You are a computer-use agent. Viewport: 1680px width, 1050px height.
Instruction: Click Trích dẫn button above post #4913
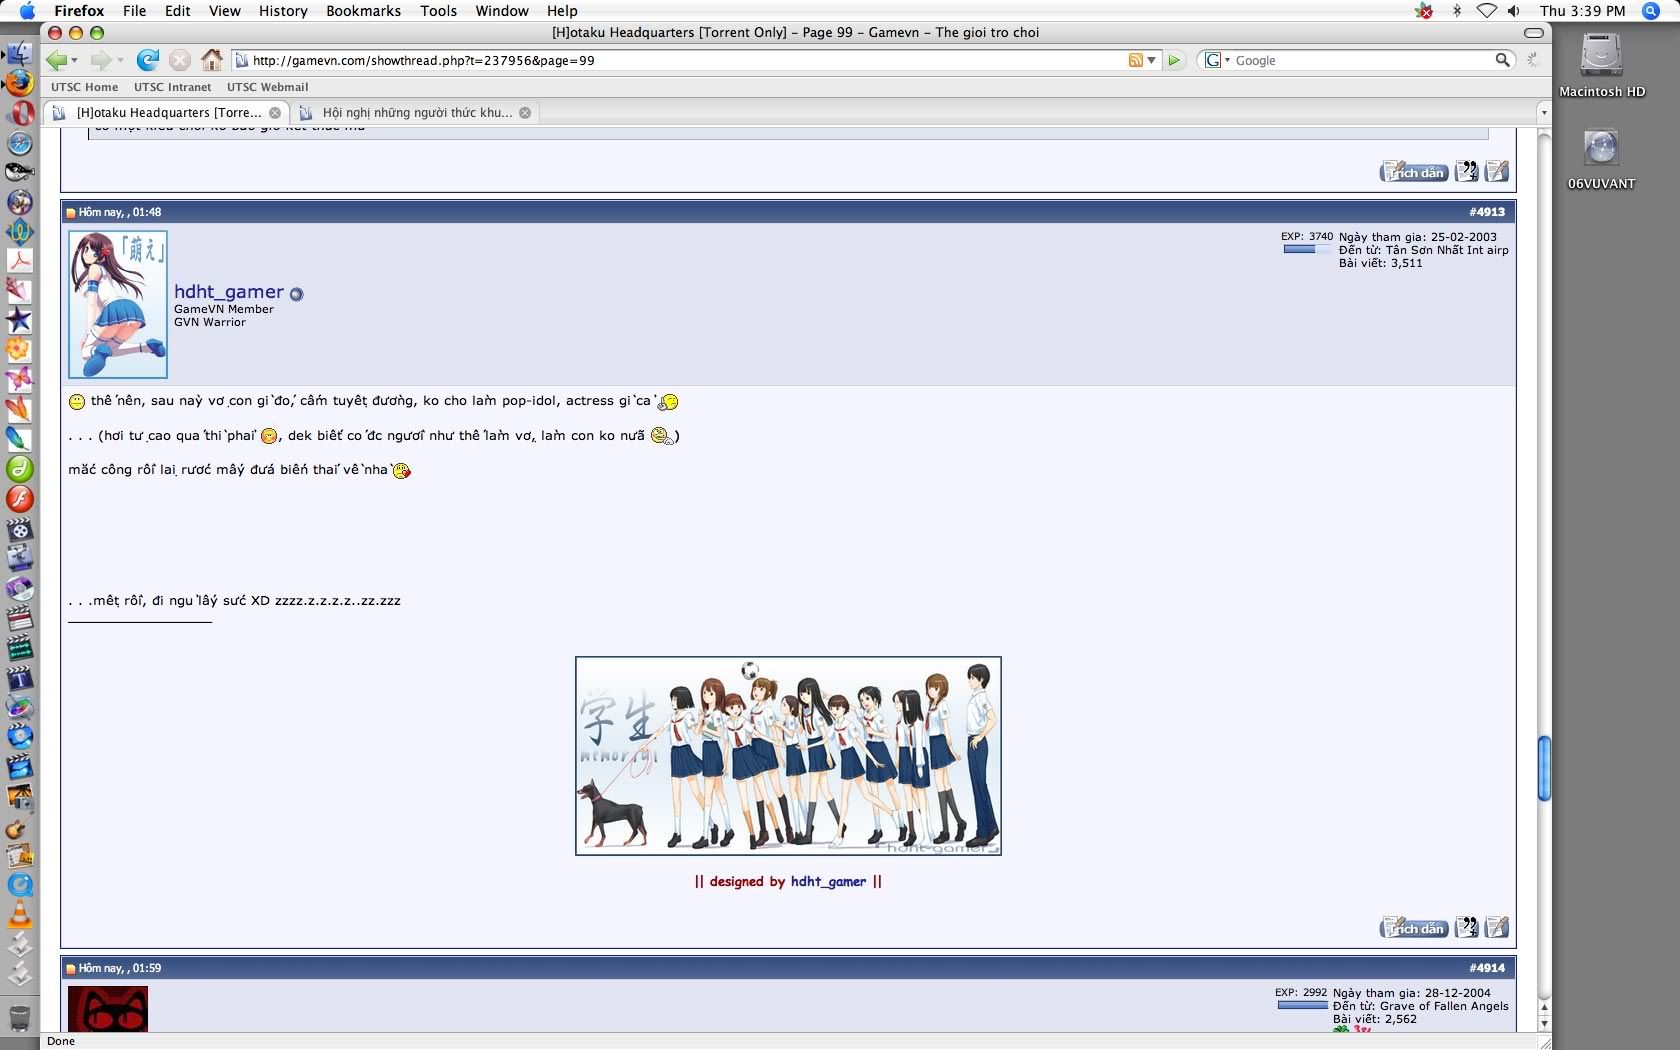1414,172
